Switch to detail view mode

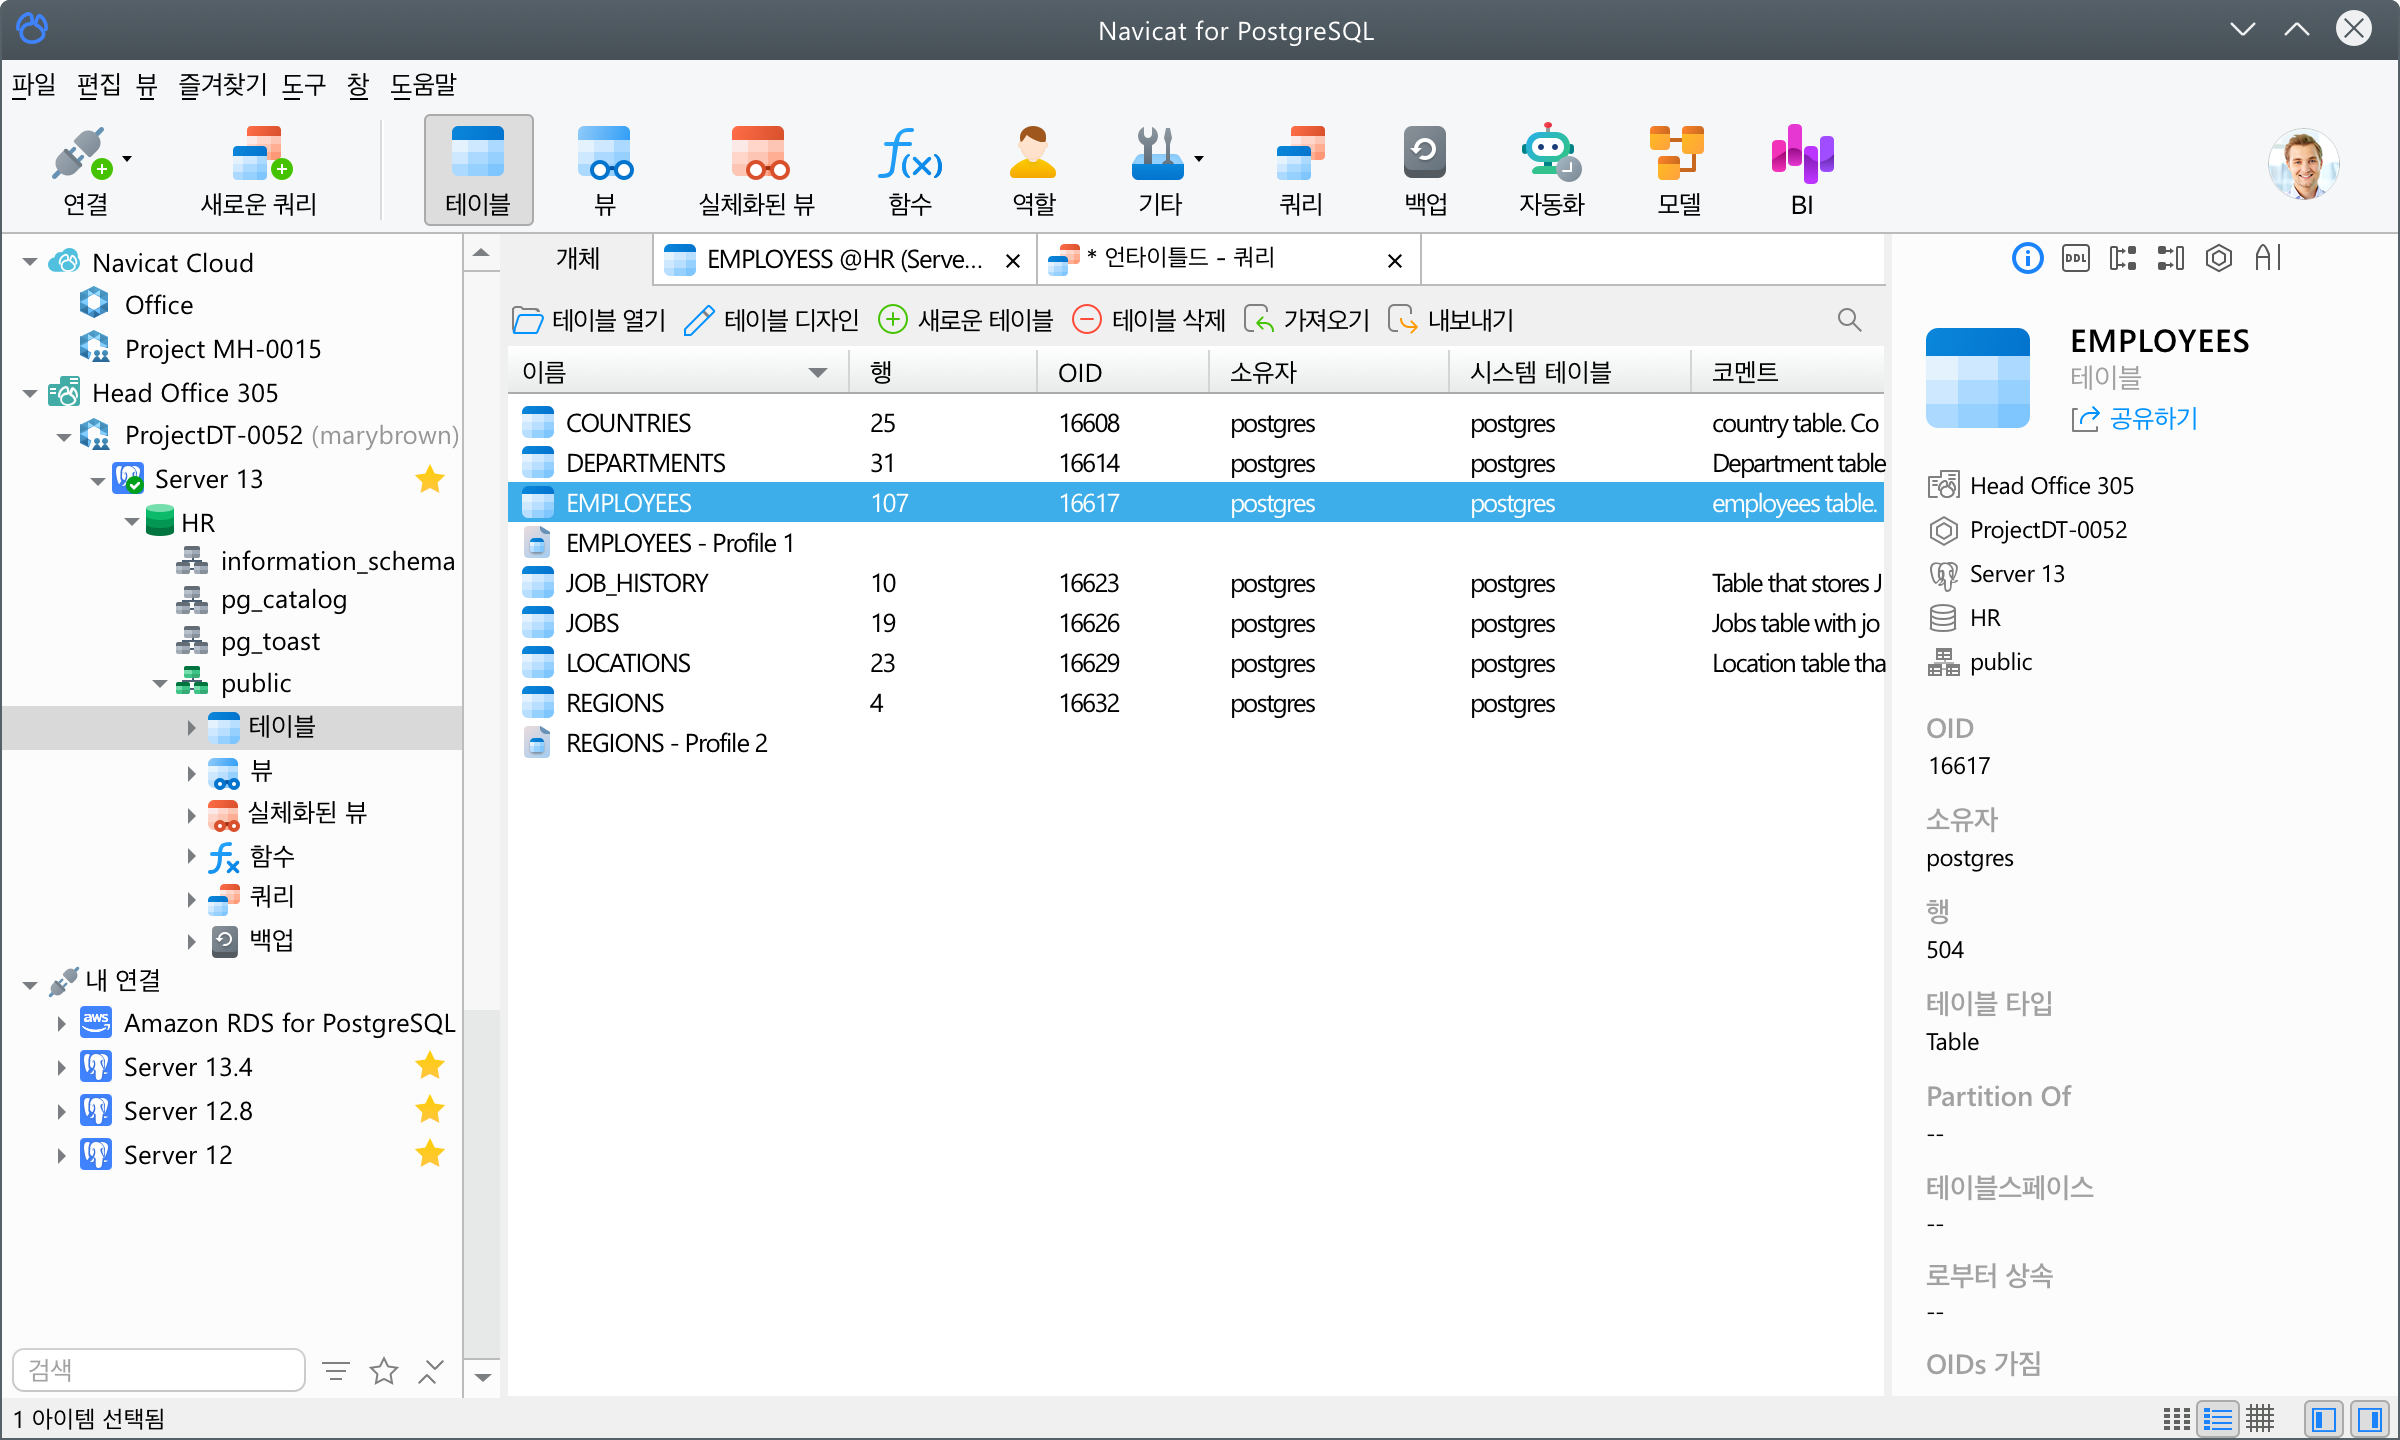(2260, 1419)
